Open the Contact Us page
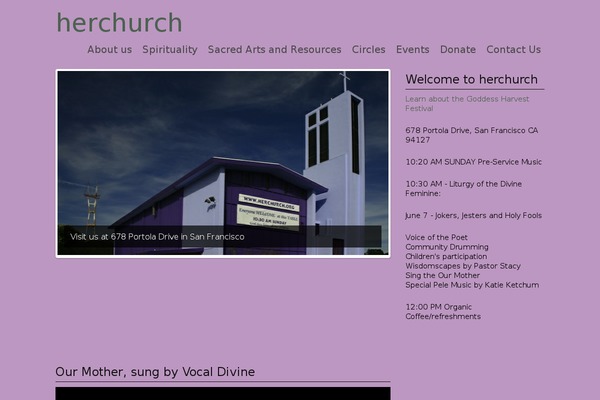Image resolution: width=600 pixels, height=400 pixels. 514,50
